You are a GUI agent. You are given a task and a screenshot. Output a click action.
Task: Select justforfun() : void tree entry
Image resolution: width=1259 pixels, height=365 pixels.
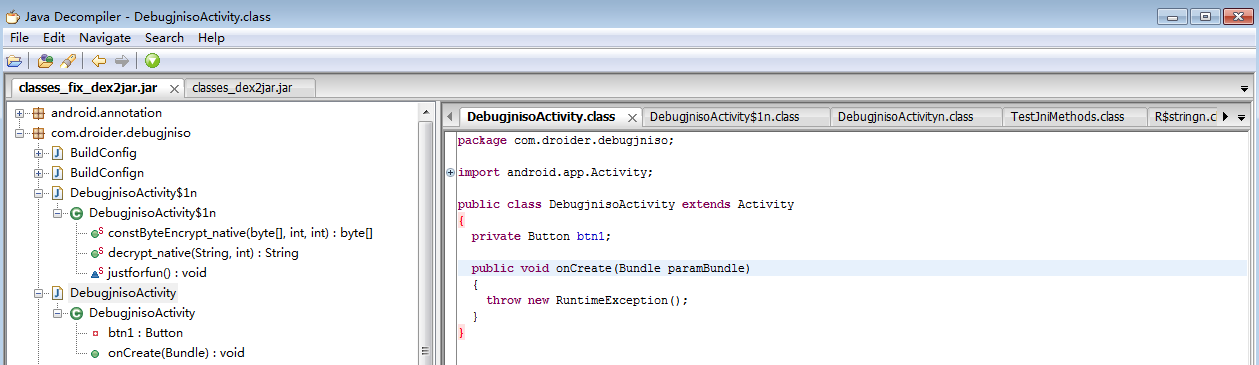157,272
